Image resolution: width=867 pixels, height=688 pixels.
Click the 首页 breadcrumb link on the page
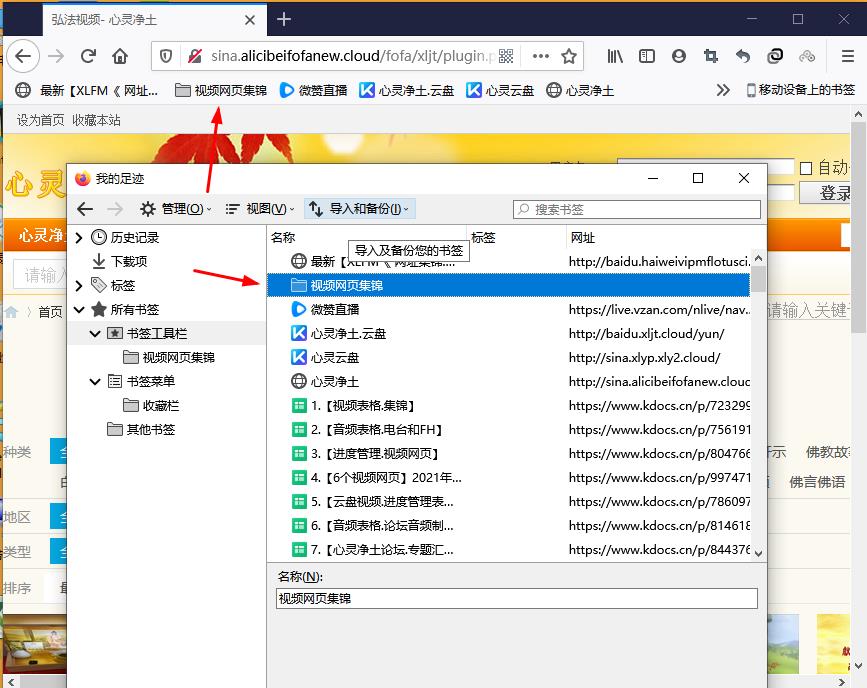(50, 312)
